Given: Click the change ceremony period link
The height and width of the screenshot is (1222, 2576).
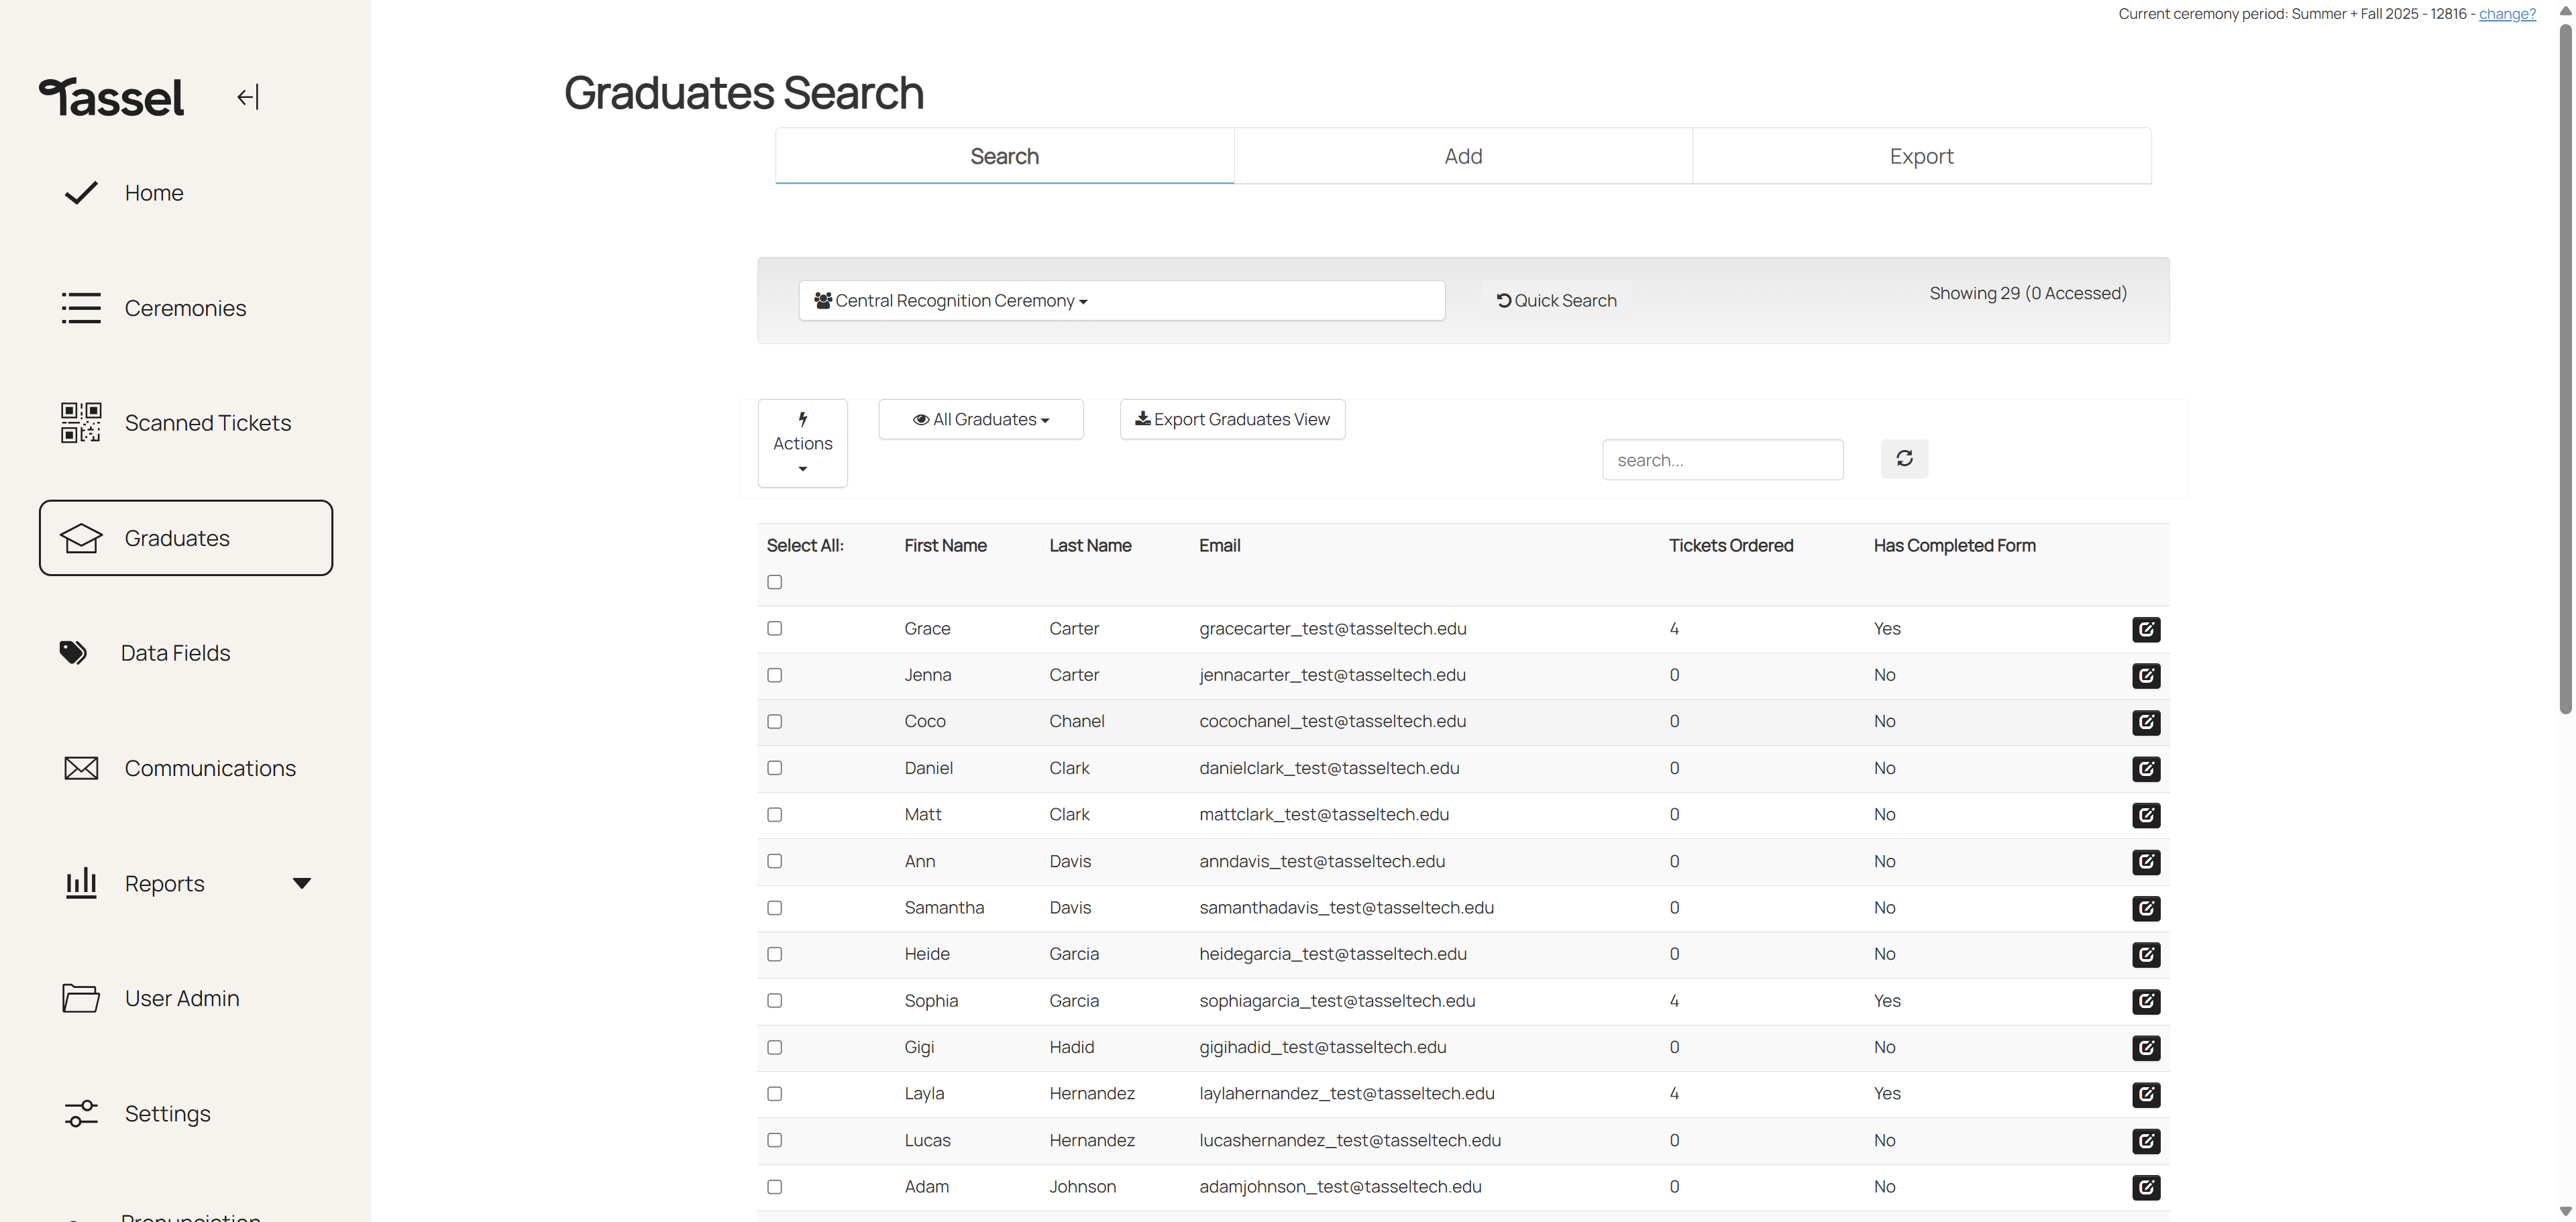Looking at the screenshot, I should [2507, 14].
